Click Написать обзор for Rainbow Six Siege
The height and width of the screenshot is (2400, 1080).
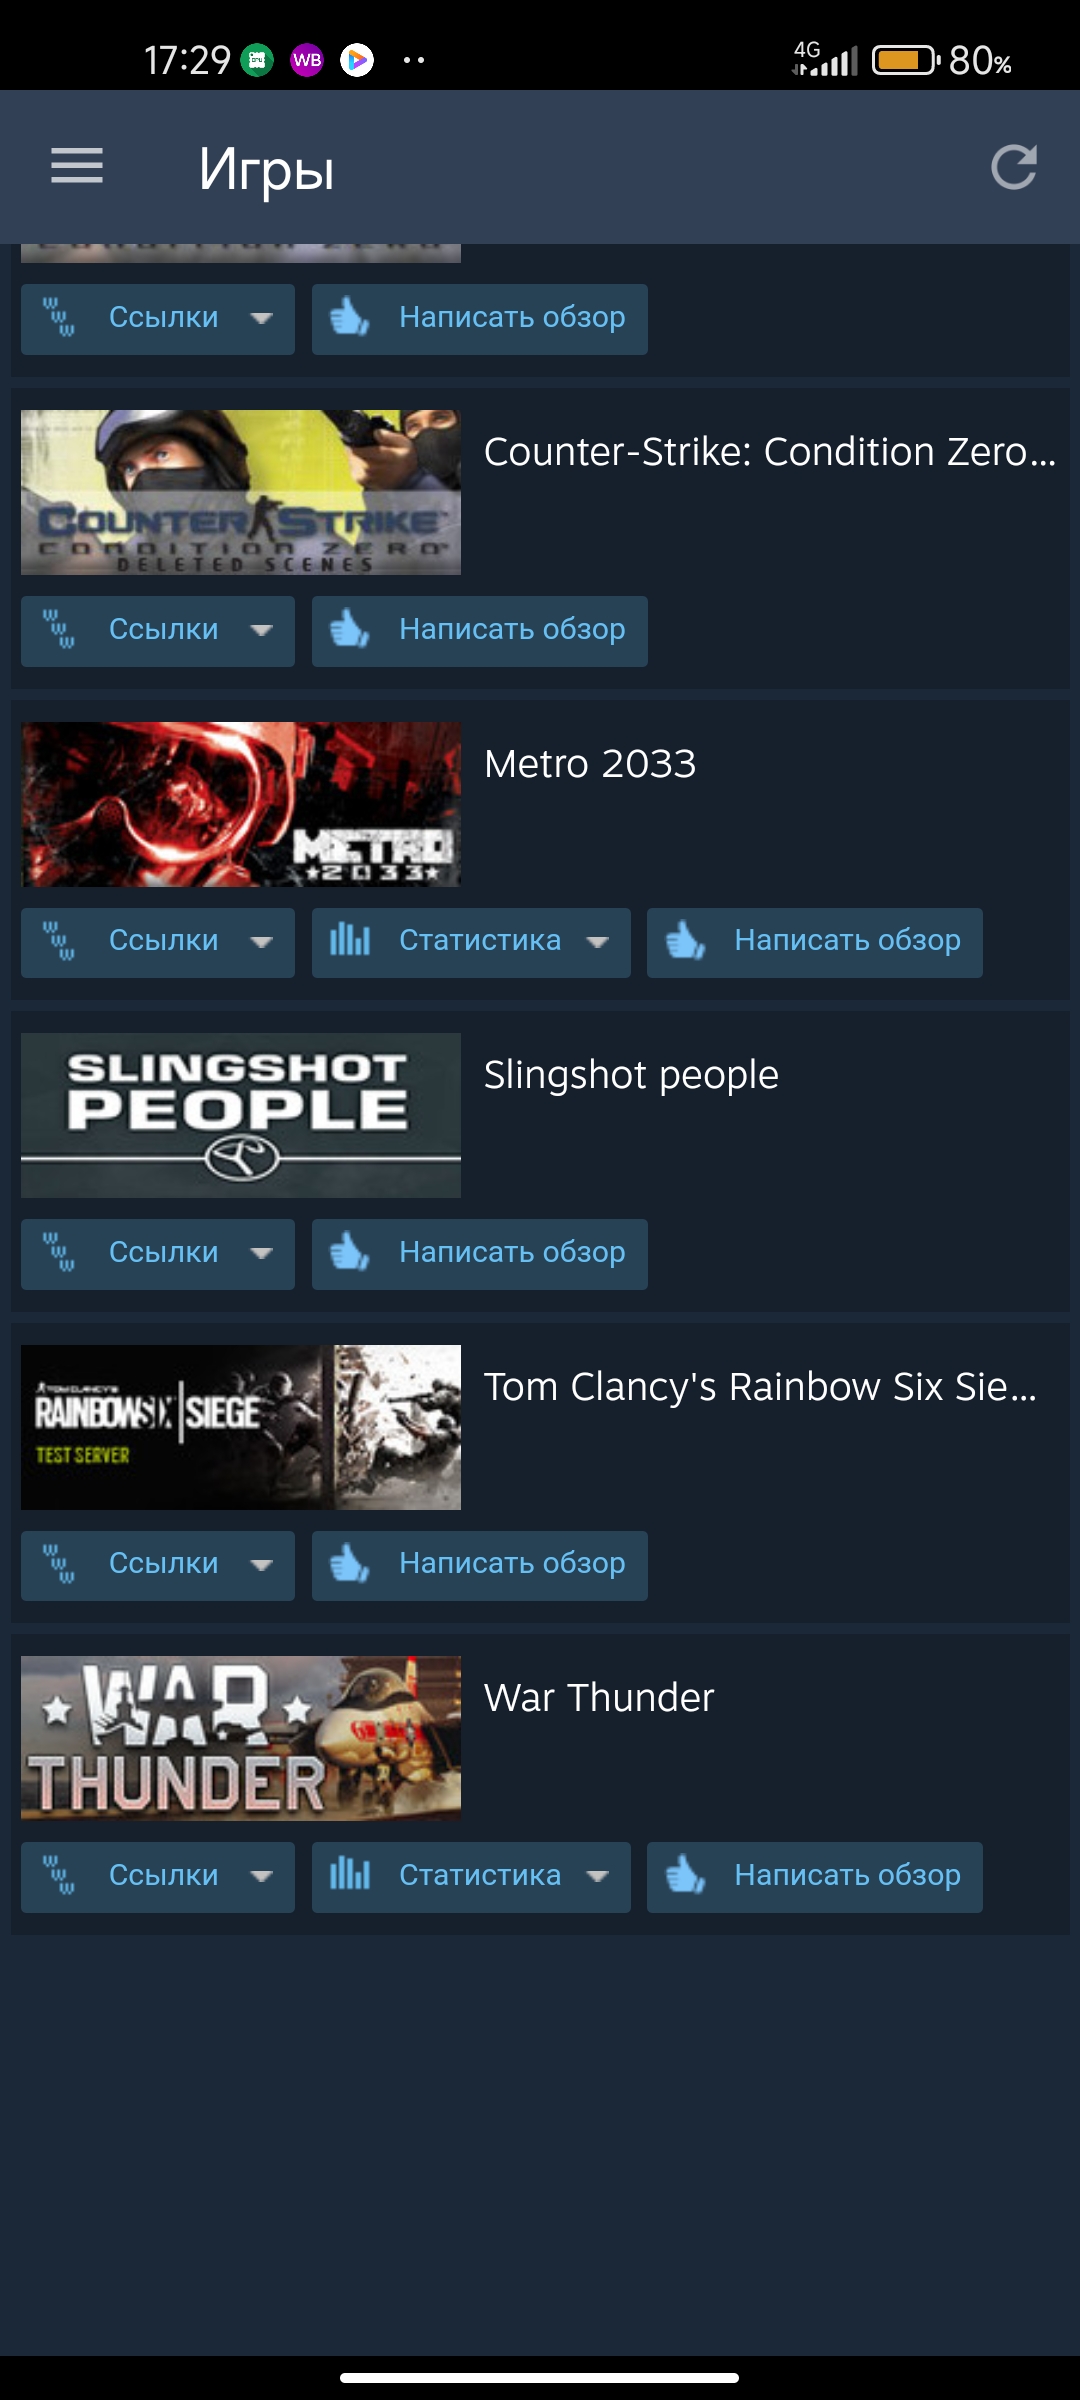[480, 1565]
